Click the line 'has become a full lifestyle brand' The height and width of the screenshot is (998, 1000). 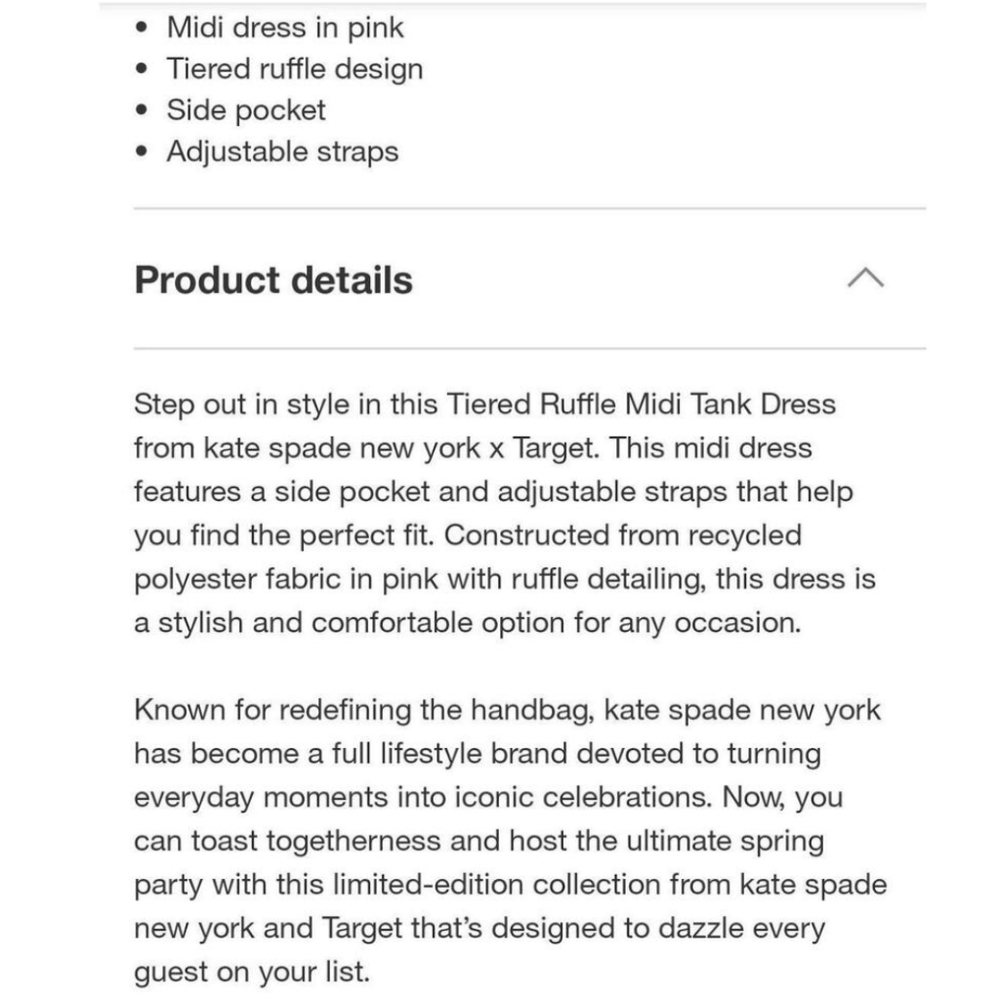(x=478, y=754)
